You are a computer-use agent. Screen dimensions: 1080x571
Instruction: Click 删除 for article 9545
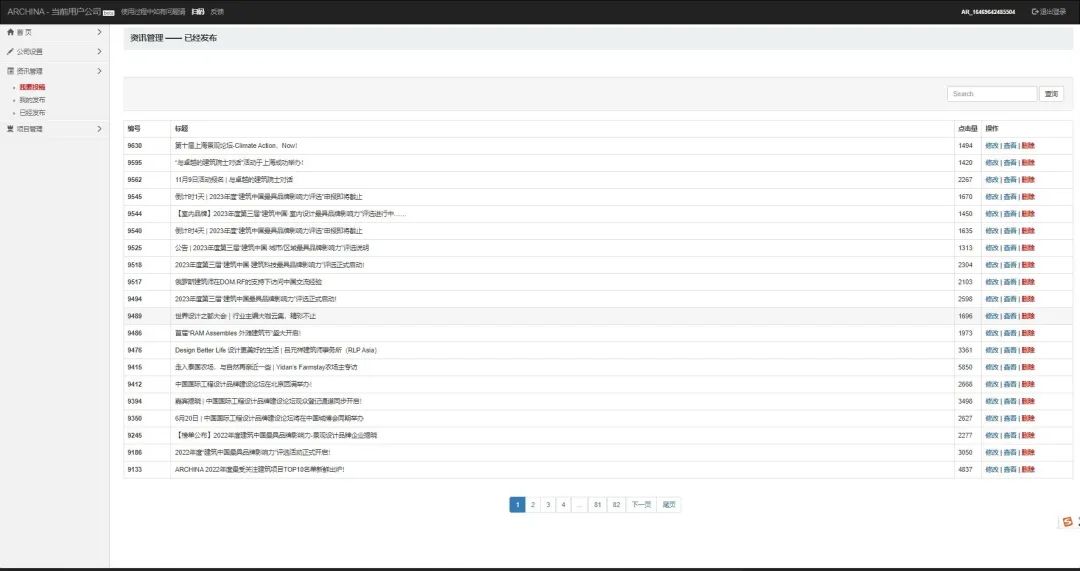1028,197
